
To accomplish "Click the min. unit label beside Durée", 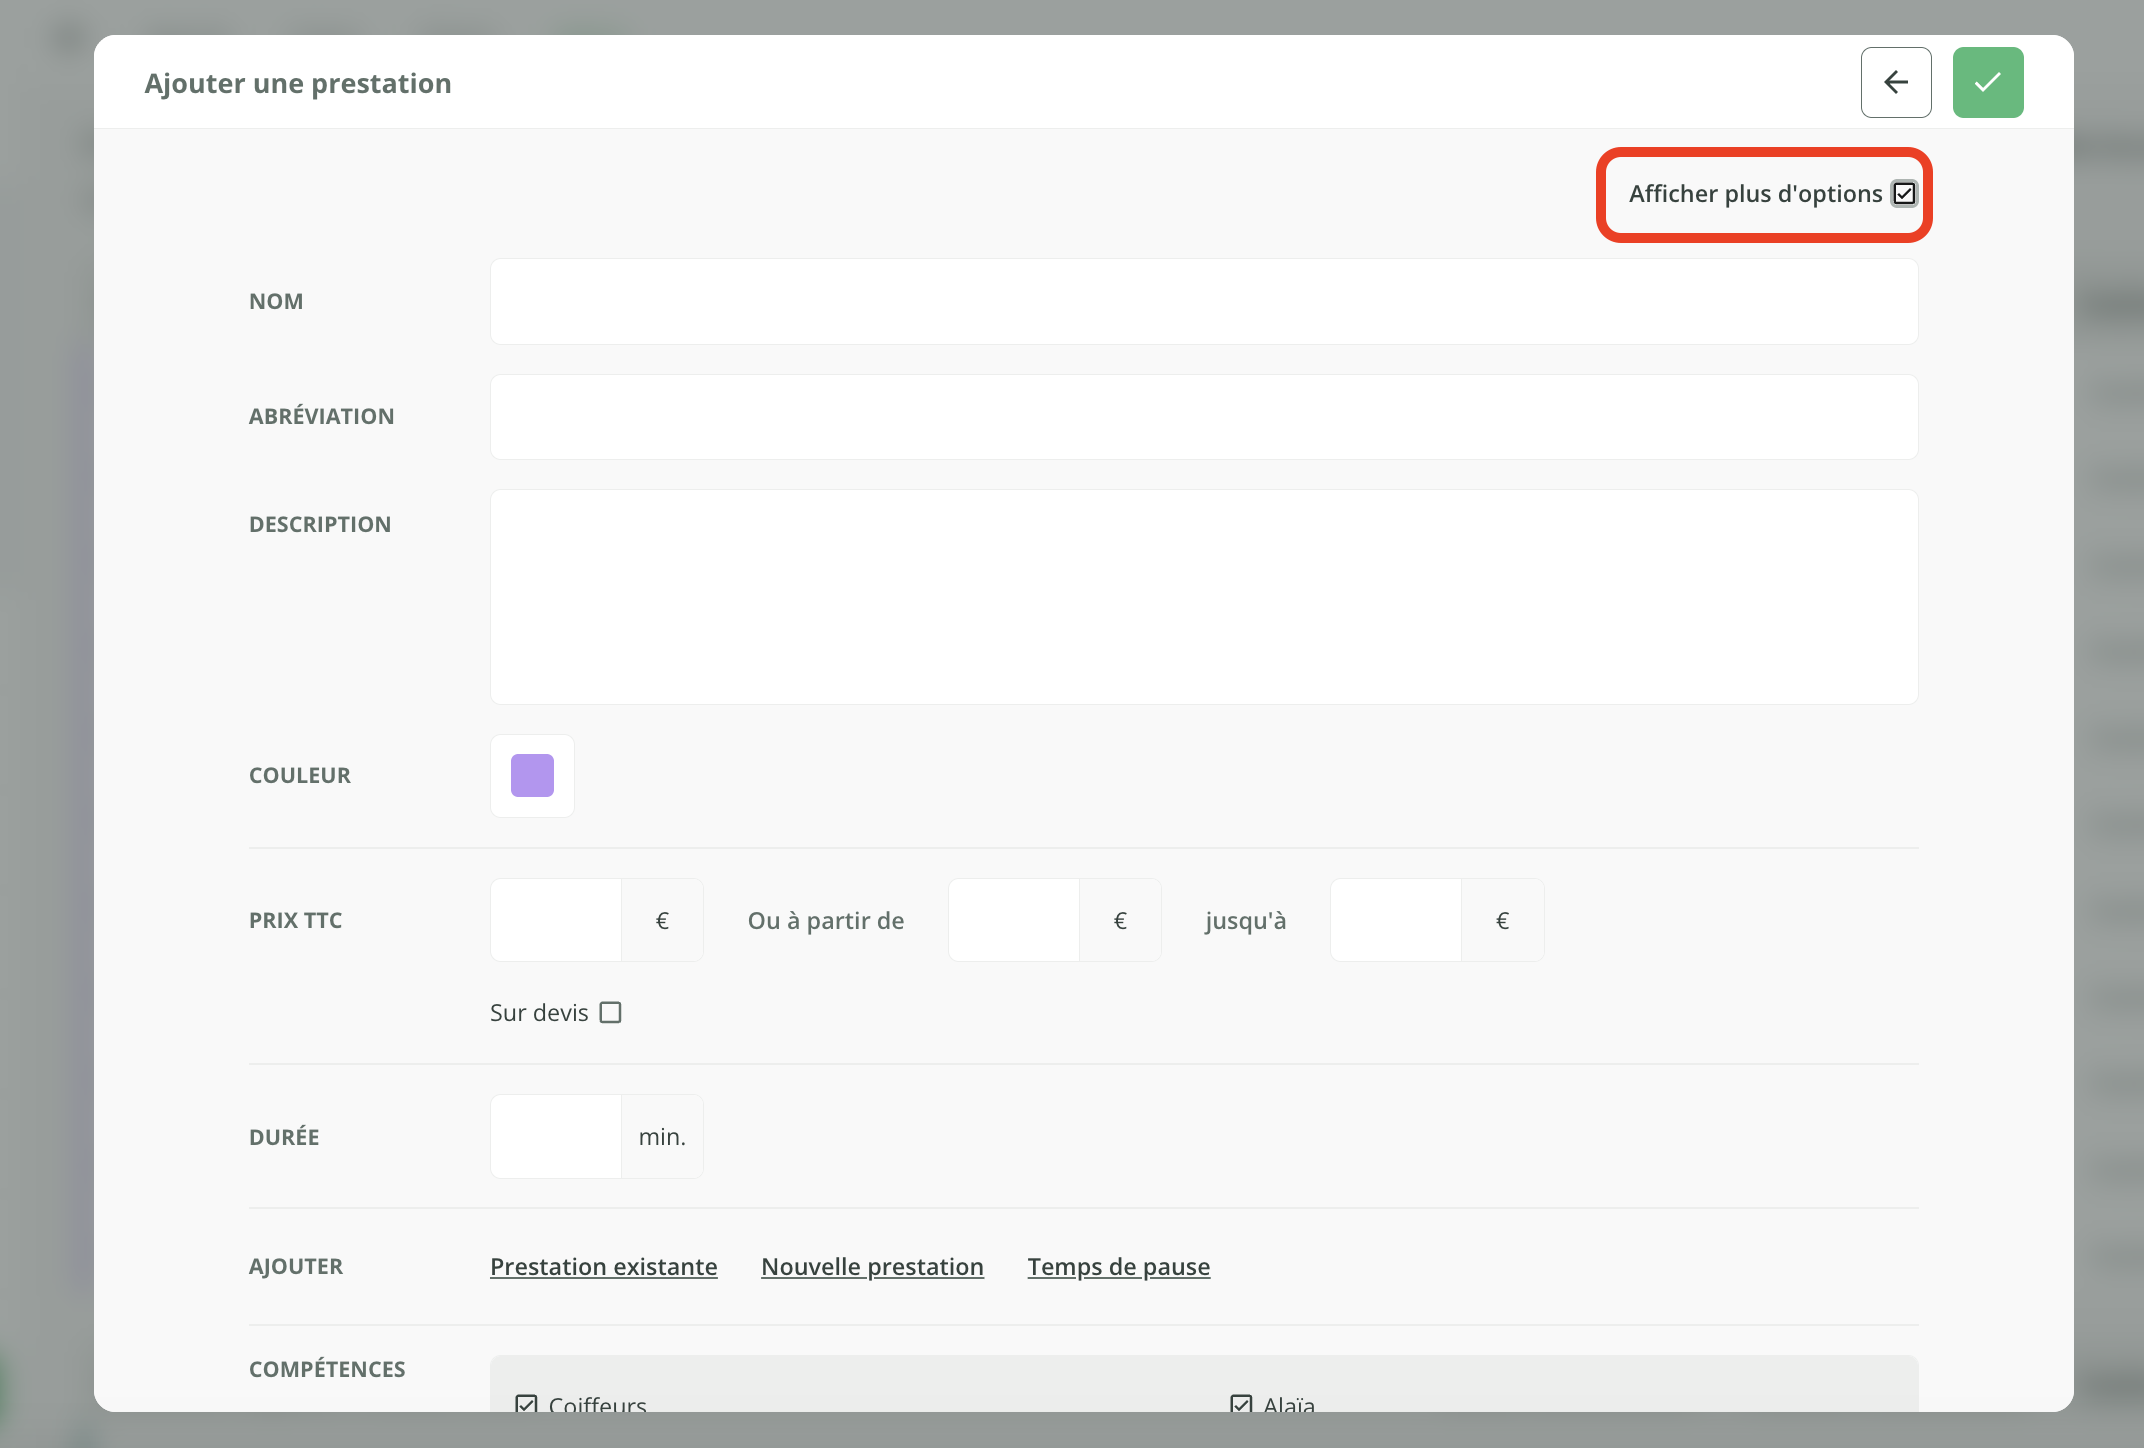I will (662, 1137).
